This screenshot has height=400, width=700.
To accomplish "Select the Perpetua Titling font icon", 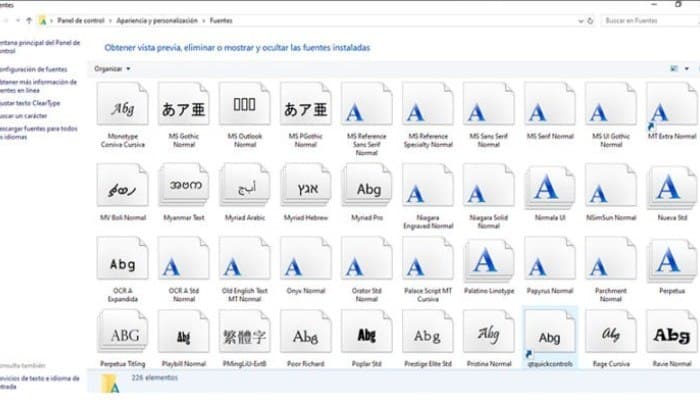I will [x=122, y=332].
